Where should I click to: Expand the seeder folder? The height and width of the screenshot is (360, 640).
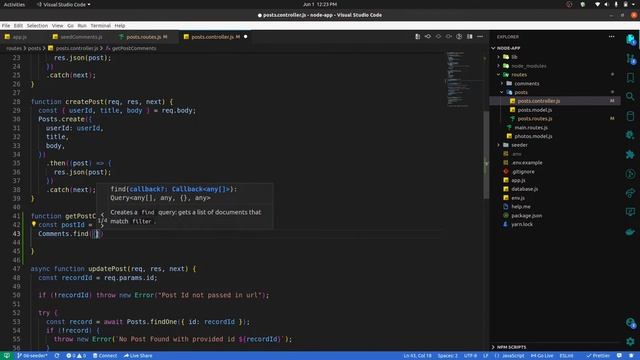click(519, 145)
